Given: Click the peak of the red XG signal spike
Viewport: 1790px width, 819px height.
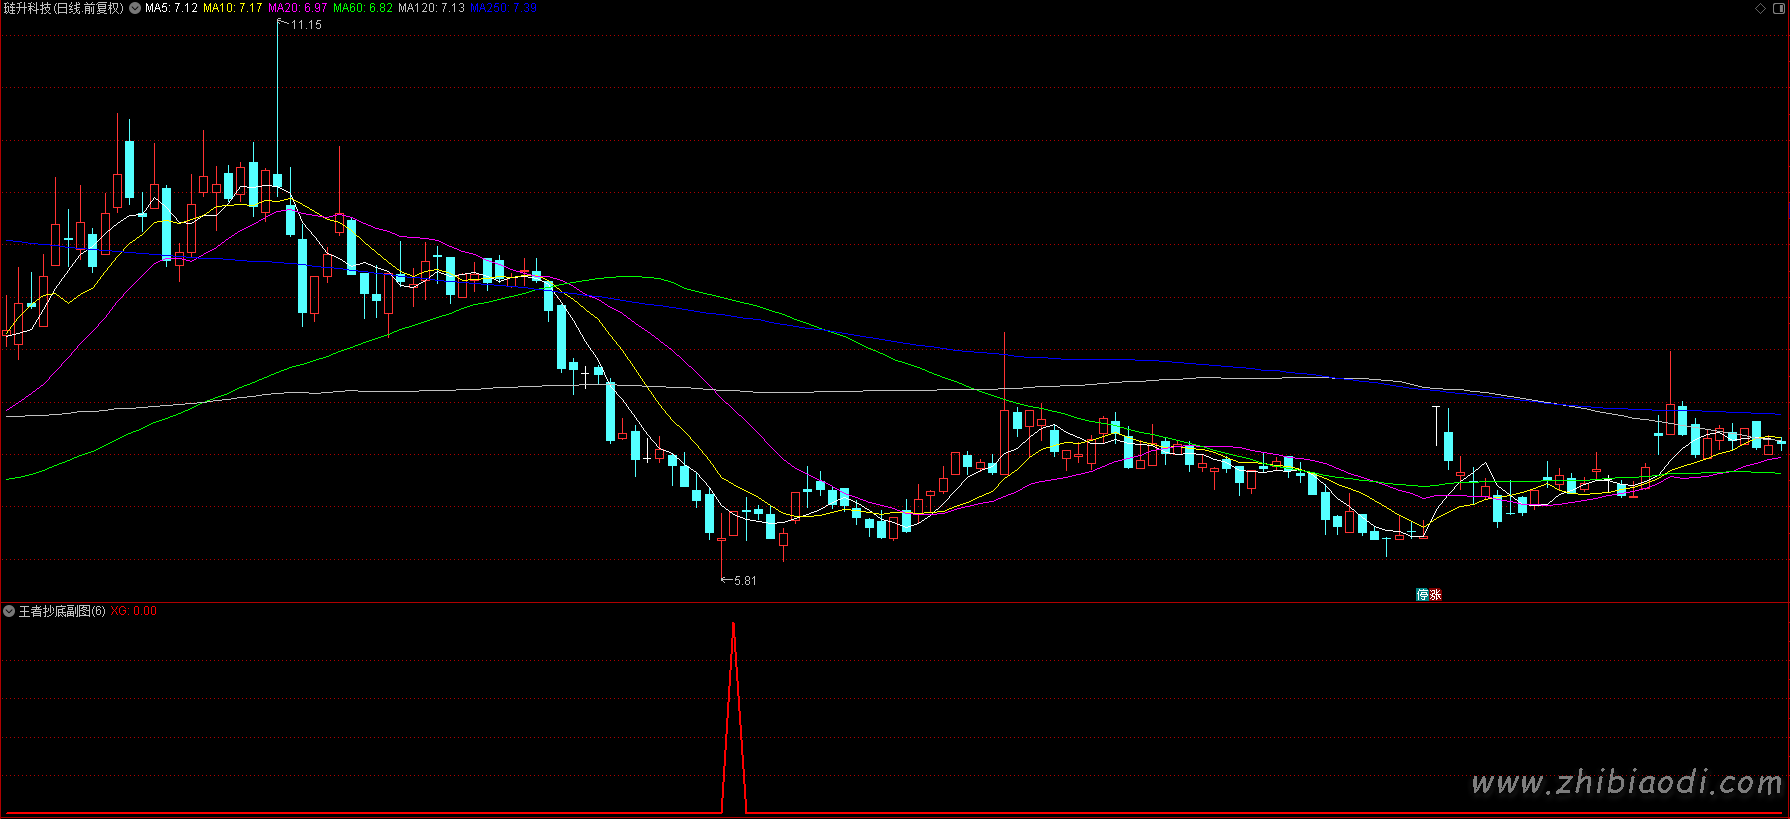Looking at the screenshot, I should tap(734, 625).
